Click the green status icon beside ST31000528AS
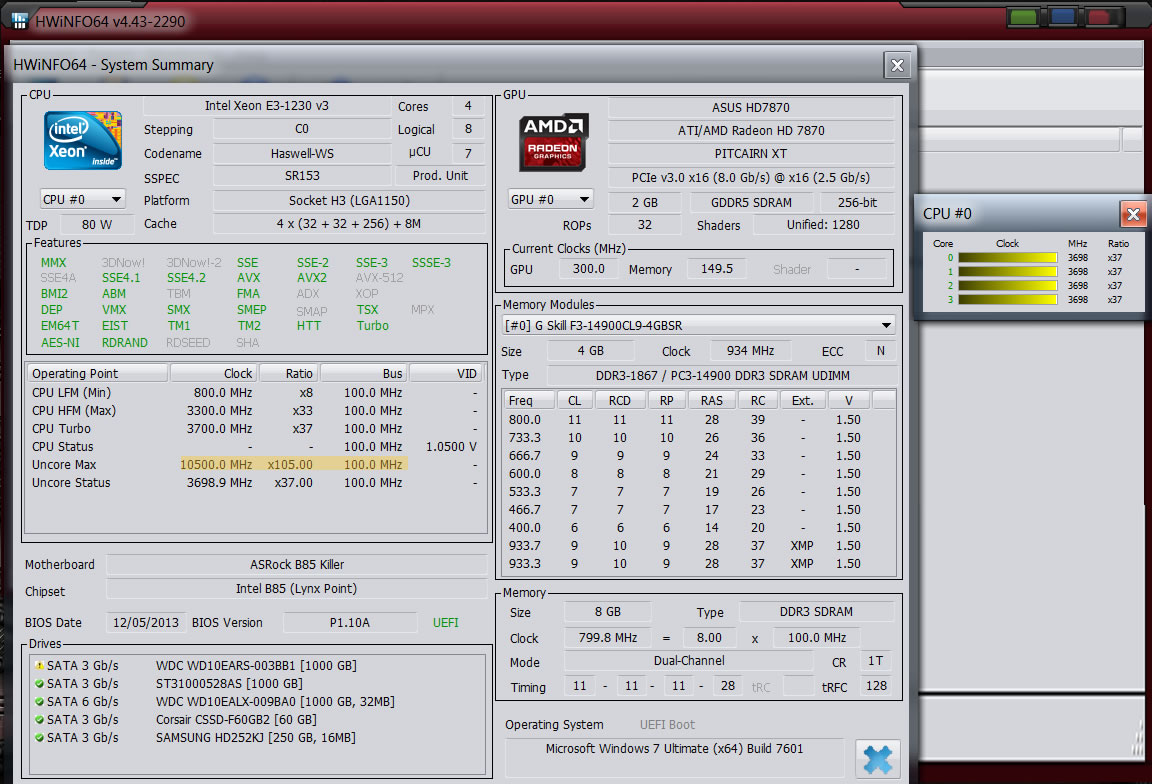The height and width of the screenshot is (784, 1152). click(x=39, y=683)
